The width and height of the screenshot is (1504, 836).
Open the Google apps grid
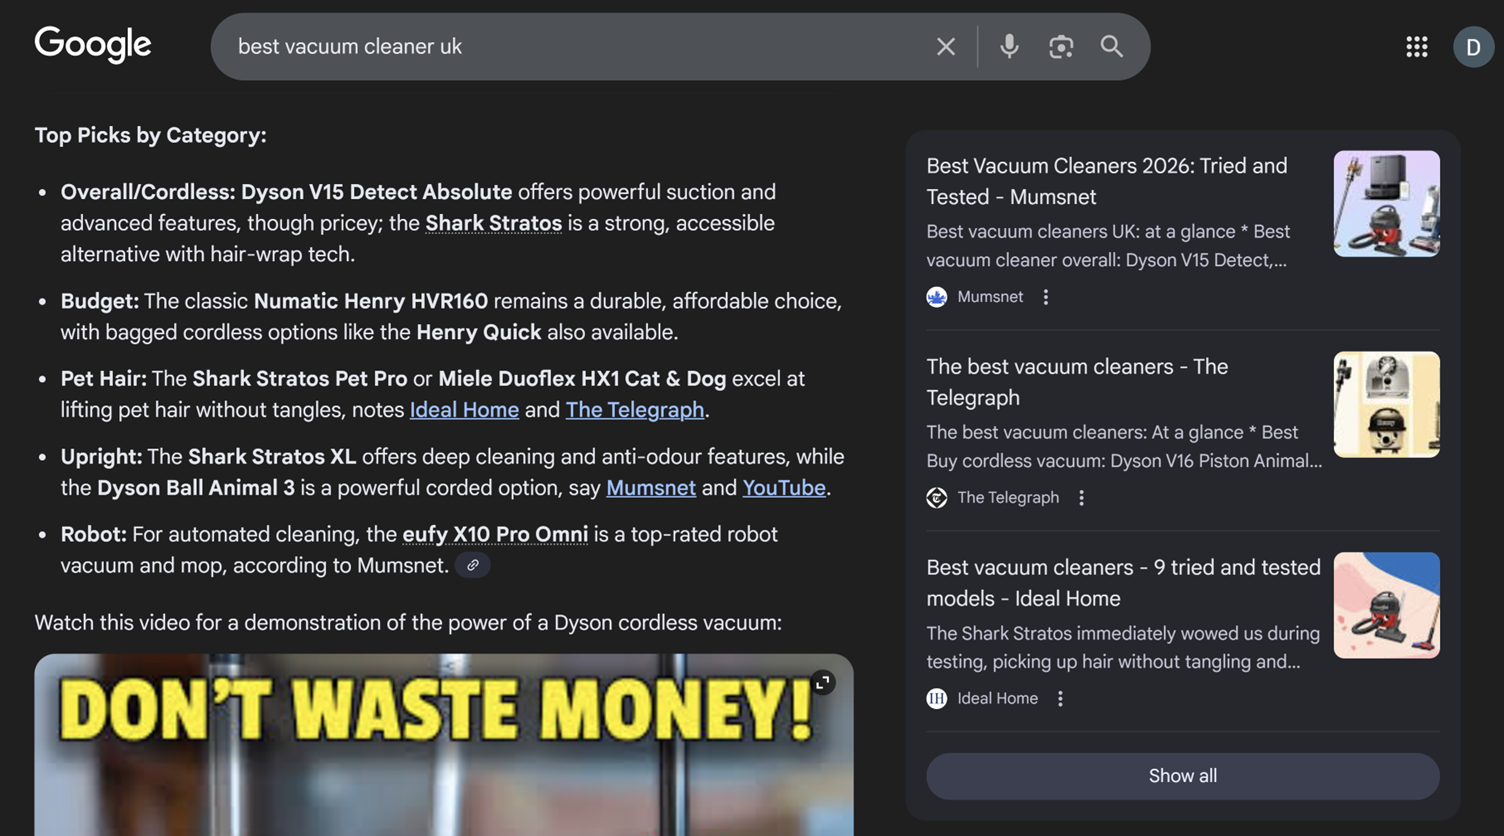click(x=1416, y=47)
